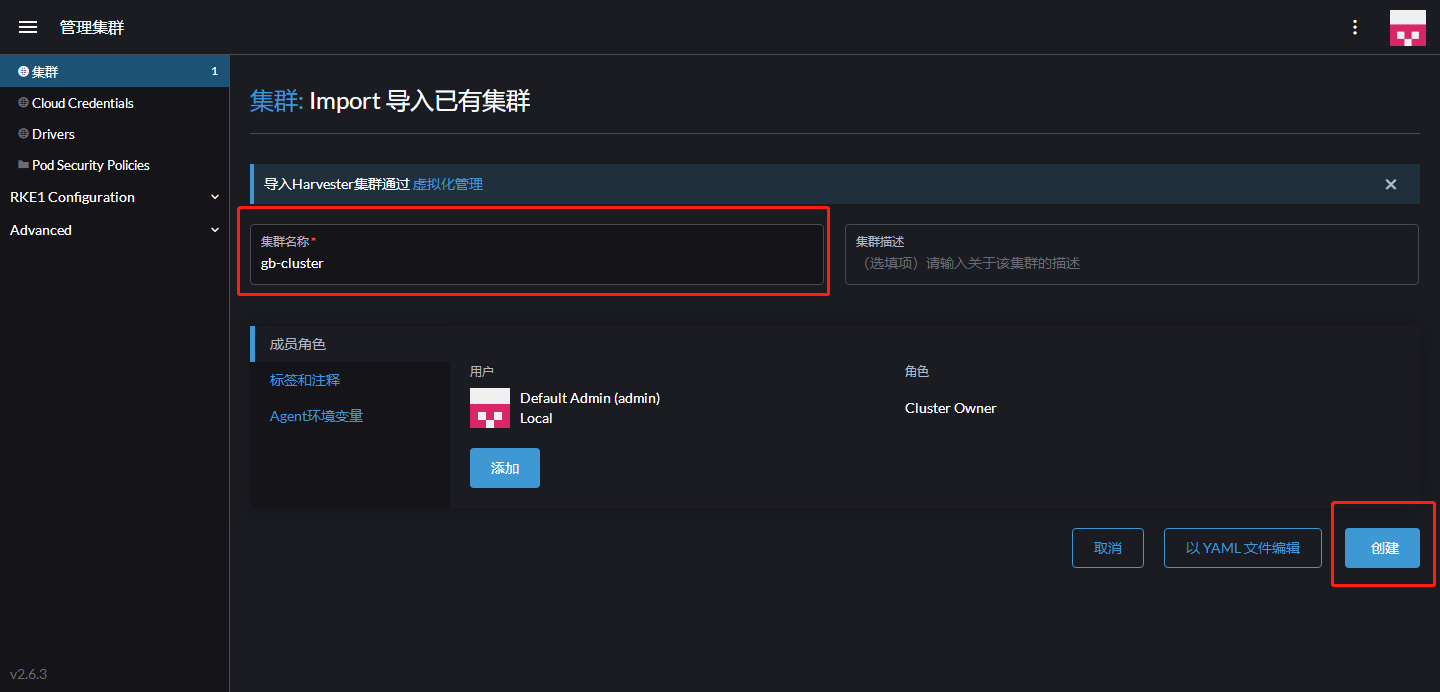This screenshot has height=692, width=1440.
Task: Click the globe icon beside 集群
Action: (x=23, y=72)
